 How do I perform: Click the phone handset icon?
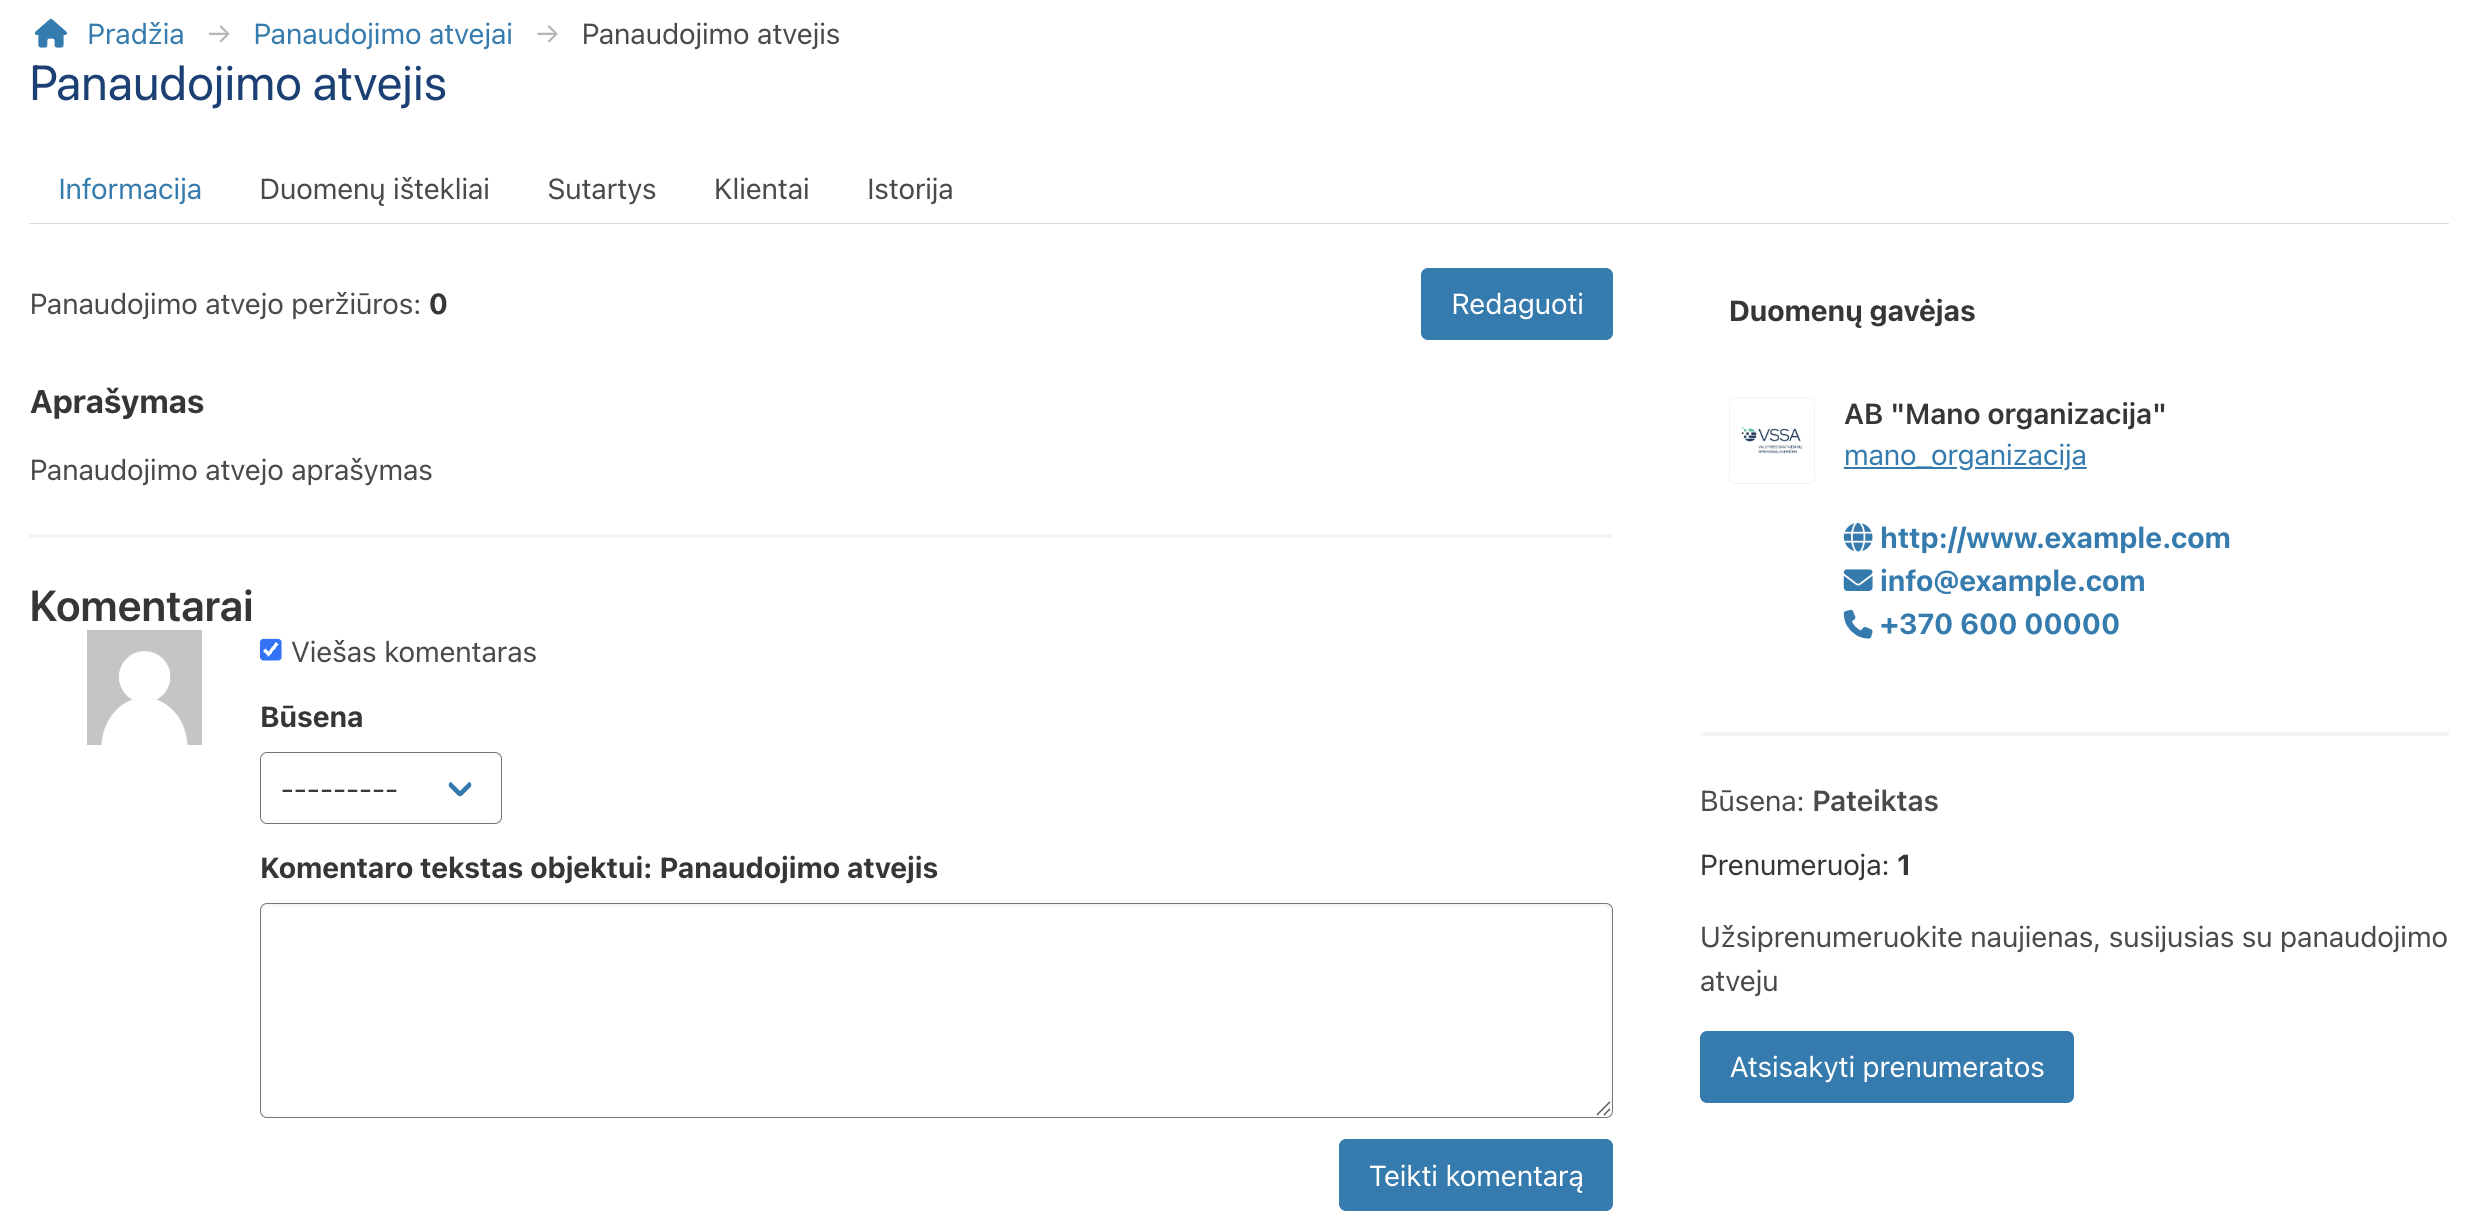coord(1857,624)
